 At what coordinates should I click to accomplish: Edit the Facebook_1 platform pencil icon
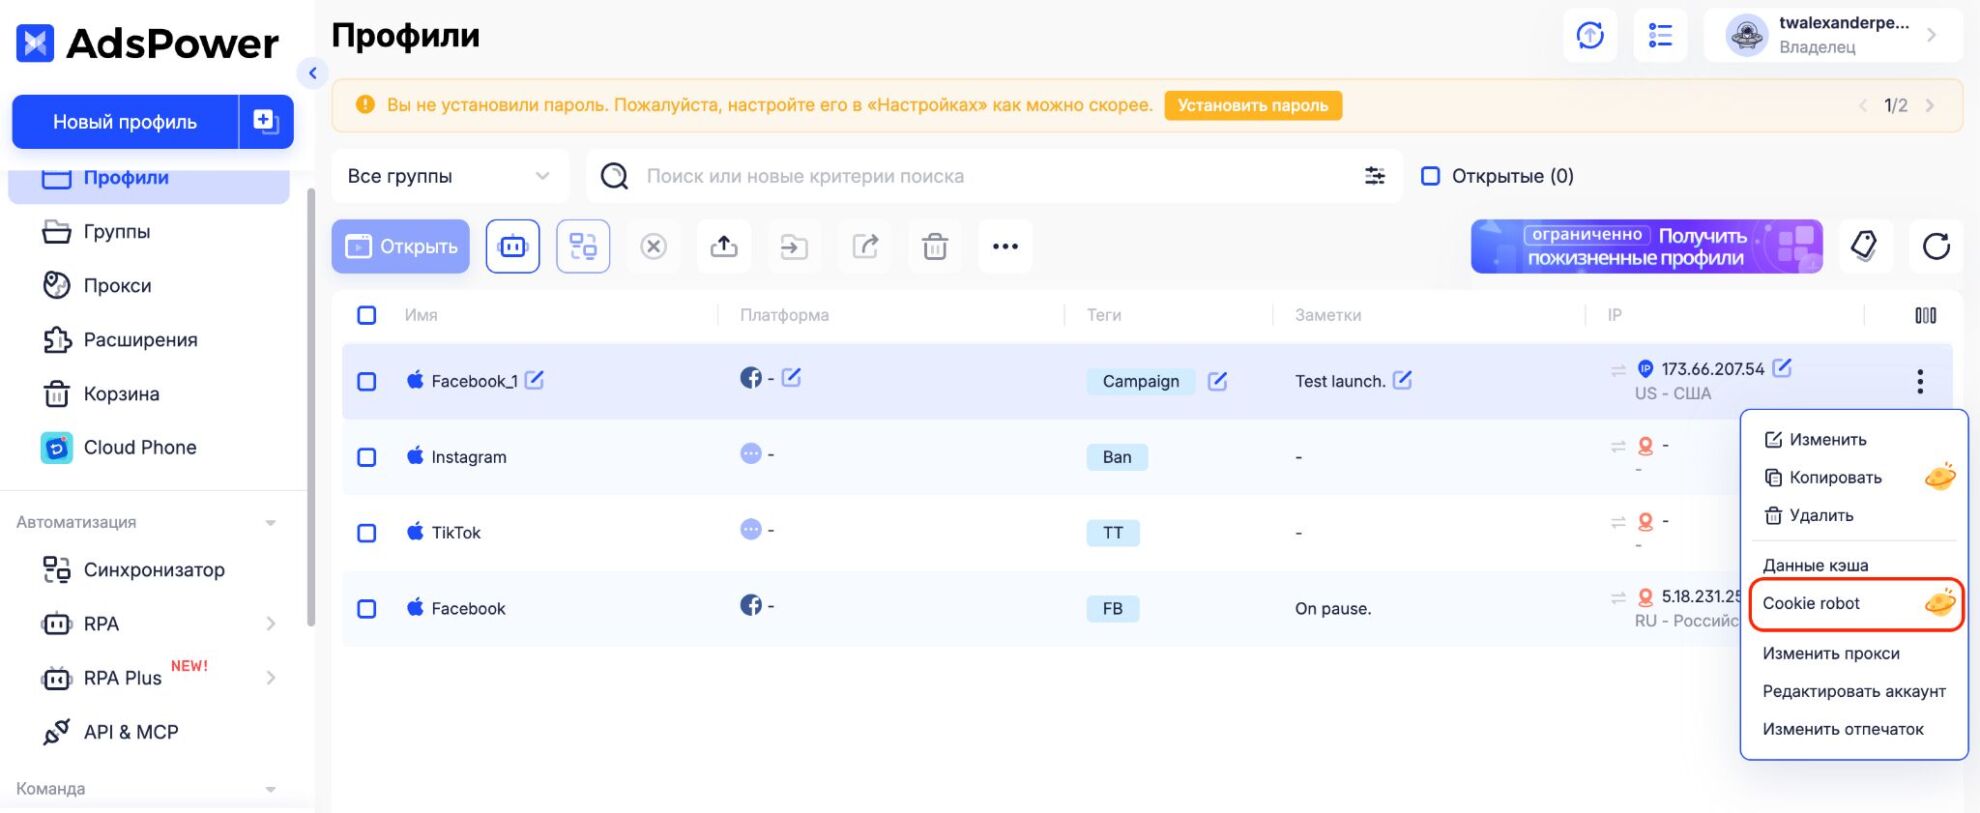791,377
